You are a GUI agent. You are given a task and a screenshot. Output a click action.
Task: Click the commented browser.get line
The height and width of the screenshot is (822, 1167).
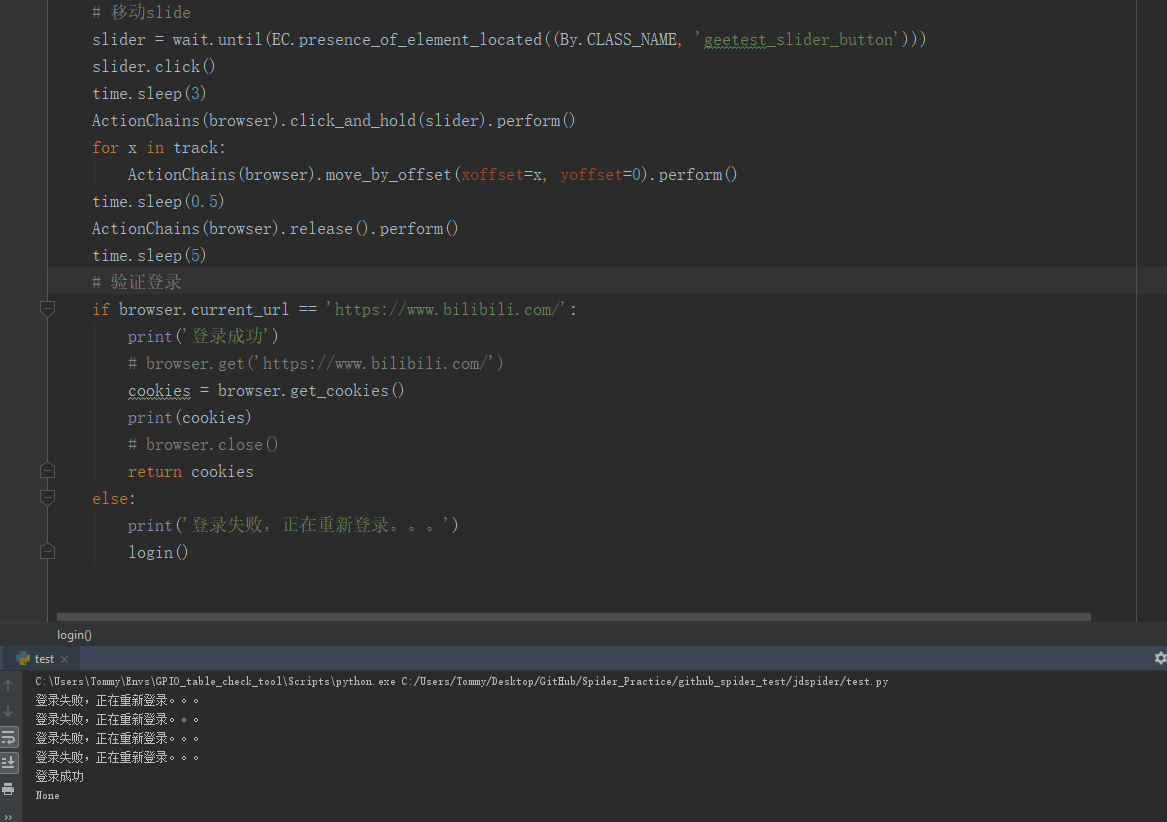point(316,363)
